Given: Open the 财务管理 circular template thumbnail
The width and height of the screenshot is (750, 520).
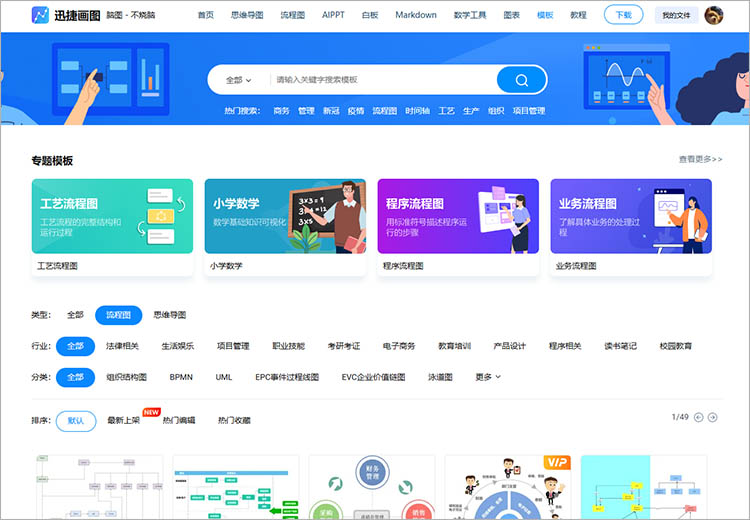Looking at the screenshot, I should [x=372, y=487].
